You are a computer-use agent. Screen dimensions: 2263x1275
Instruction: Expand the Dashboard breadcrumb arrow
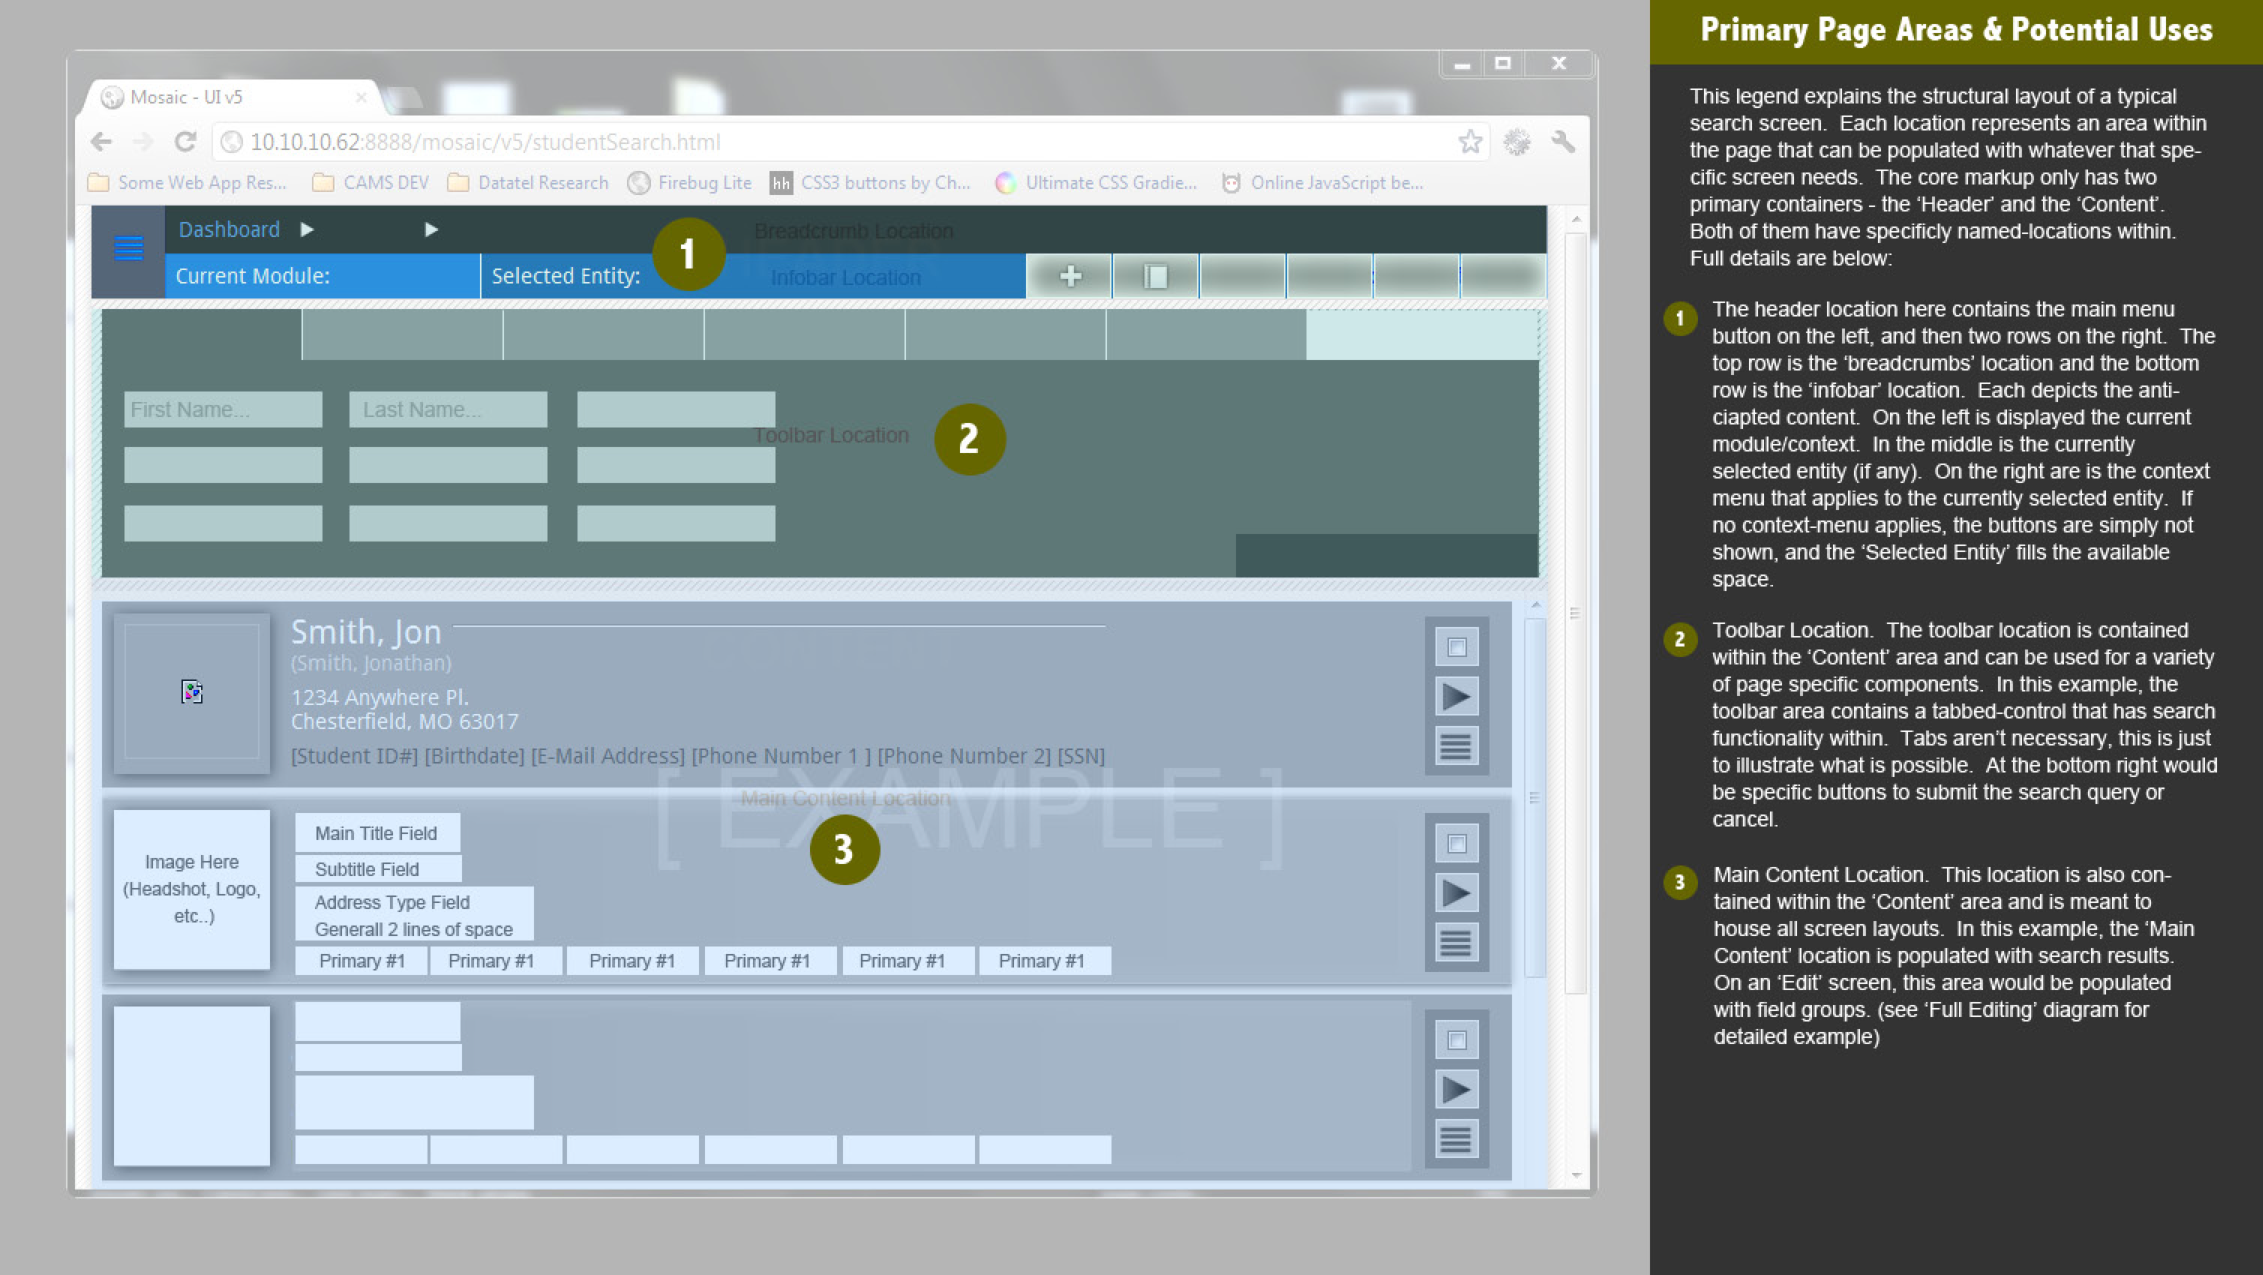pyautogui.click(x=307, y=229)
